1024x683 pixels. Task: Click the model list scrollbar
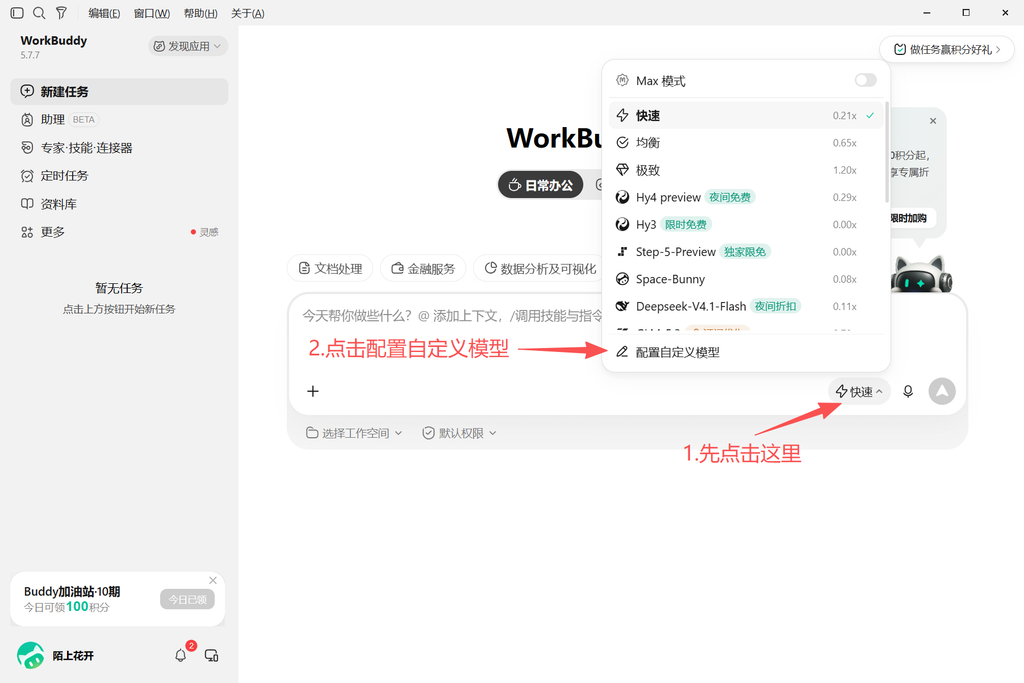(886, 151)
